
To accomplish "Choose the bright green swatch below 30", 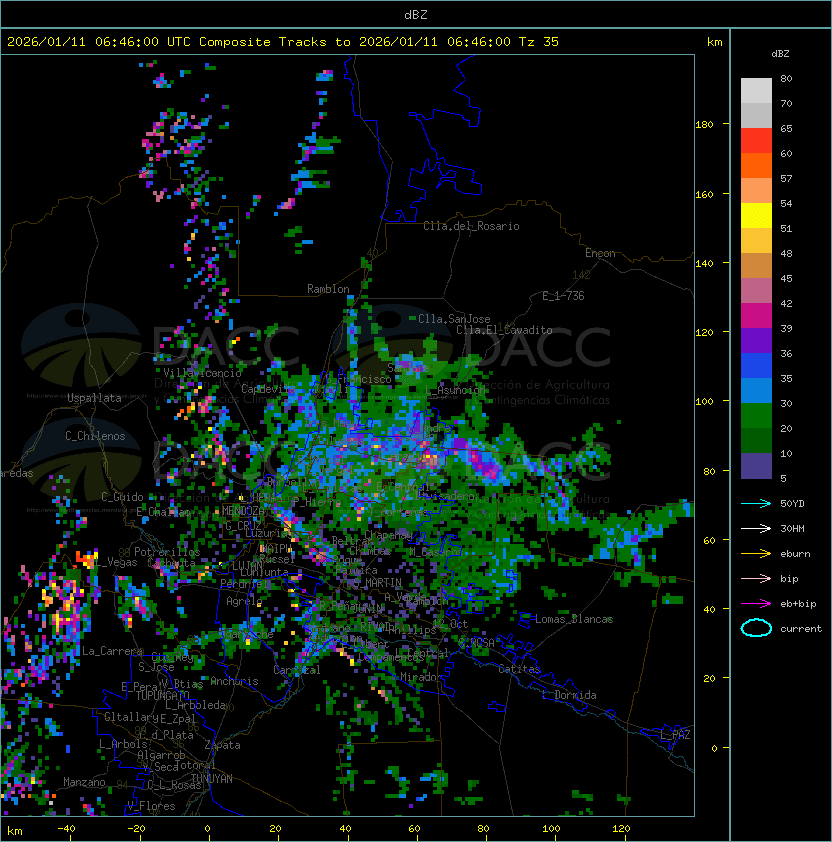I will click(x=756, y=415).
